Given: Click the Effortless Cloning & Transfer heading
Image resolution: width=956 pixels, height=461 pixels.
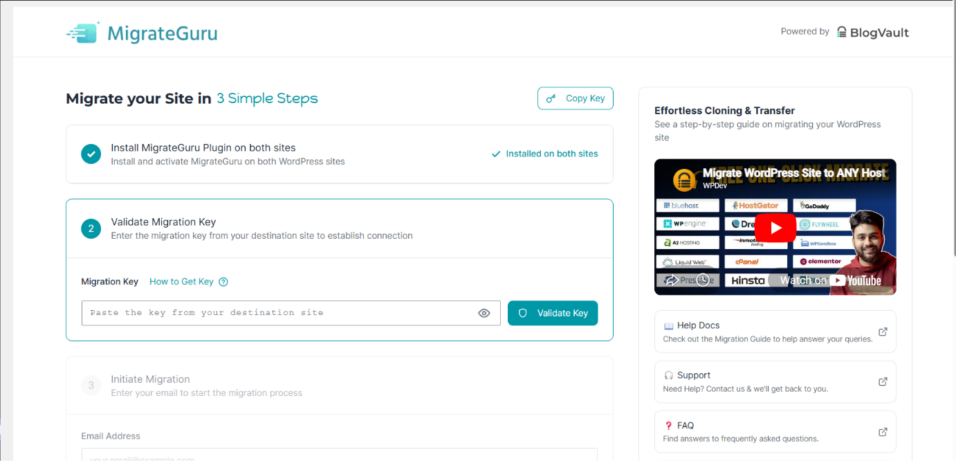Looking at the screenshot, I should (724, 111).
